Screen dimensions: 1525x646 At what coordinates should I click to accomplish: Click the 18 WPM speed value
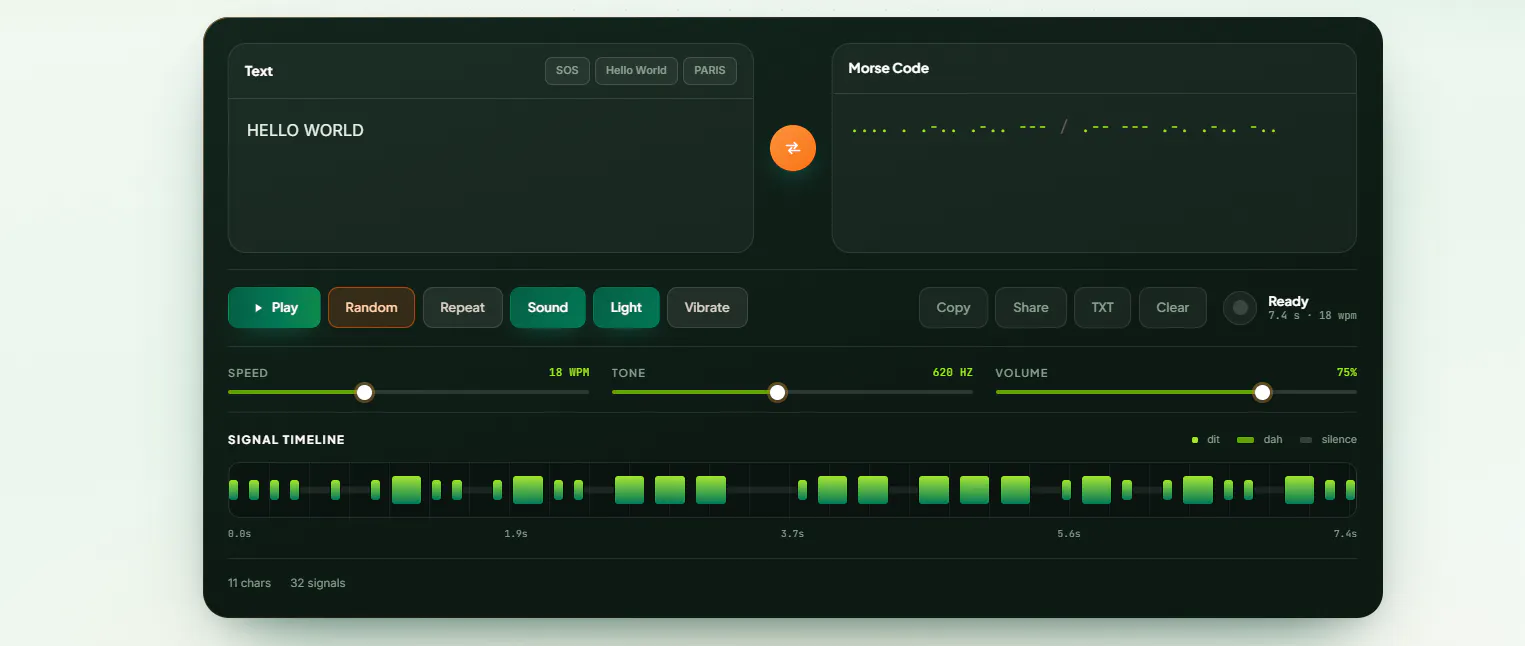[x=569, y=372]
